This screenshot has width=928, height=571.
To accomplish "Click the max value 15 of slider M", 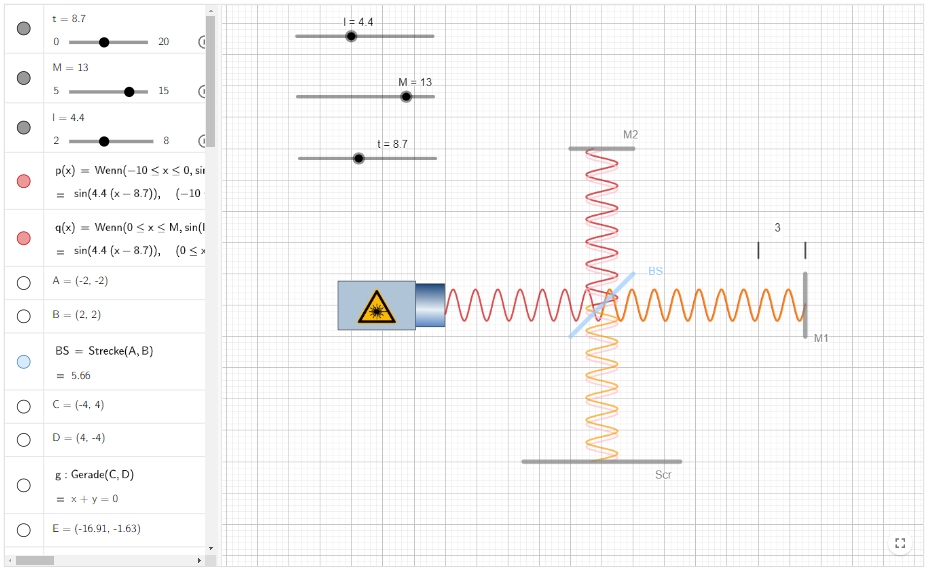I will coord(164,91).
